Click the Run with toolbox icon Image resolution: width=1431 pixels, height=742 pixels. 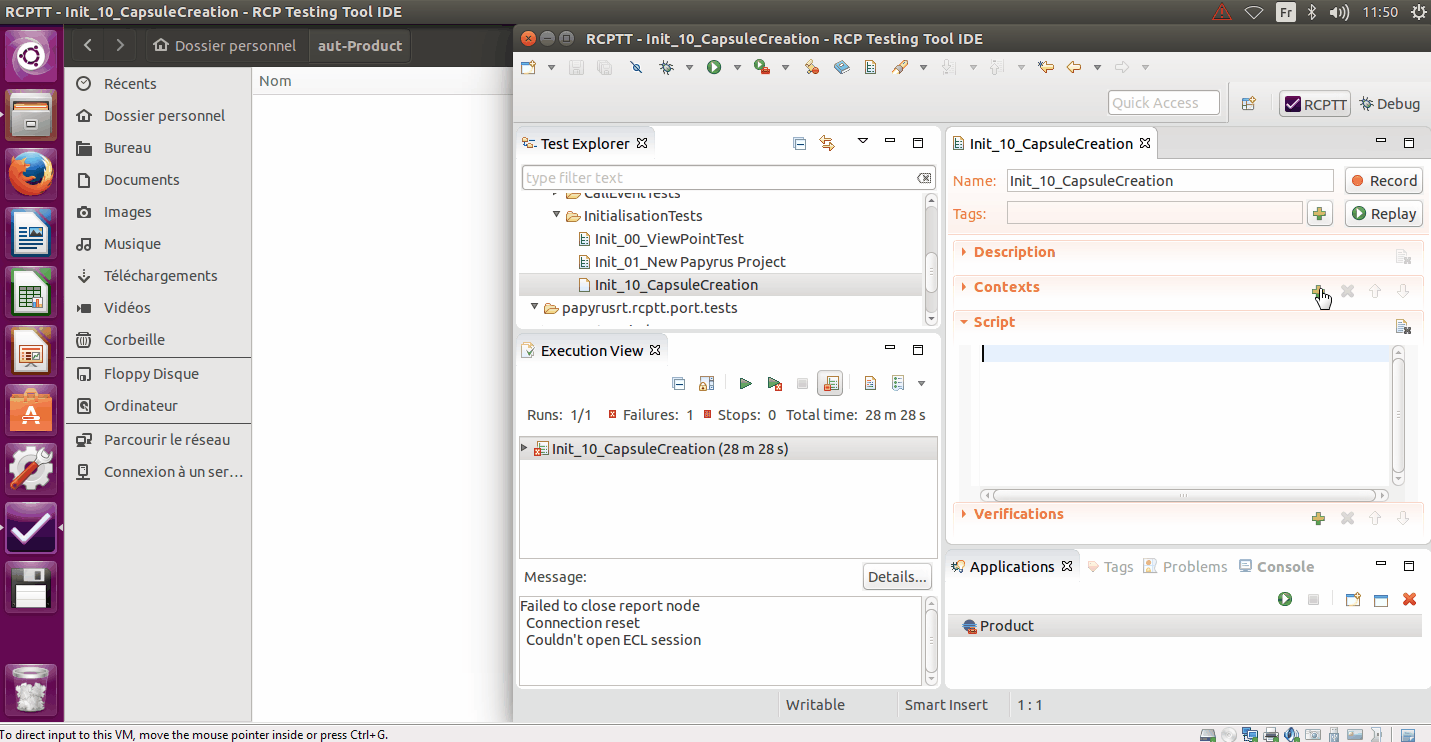point(762,68)
